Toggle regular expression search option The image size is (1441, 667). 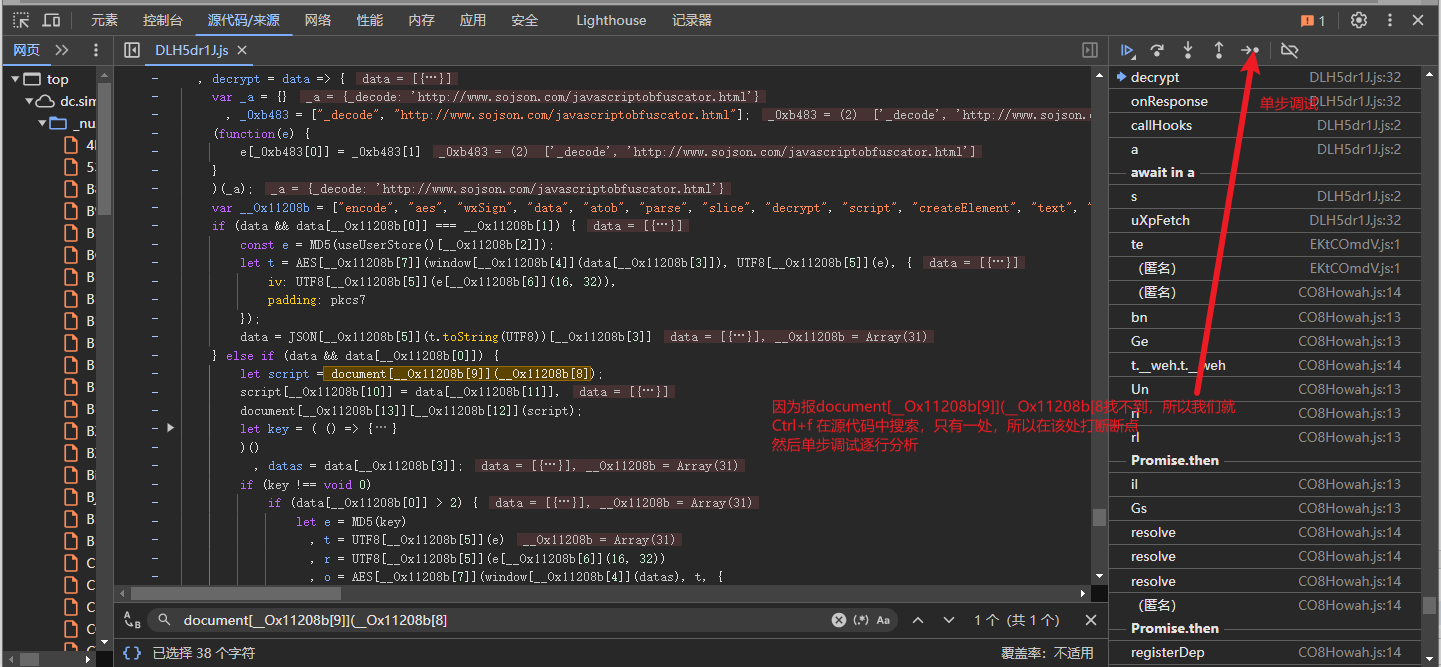862,620
